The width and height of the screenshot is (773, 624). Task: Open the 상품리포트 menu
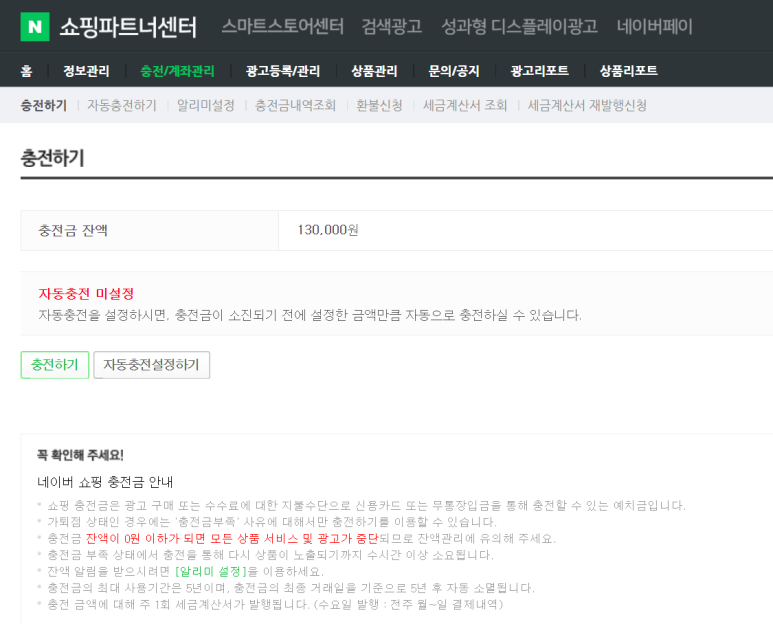(629, 71)
